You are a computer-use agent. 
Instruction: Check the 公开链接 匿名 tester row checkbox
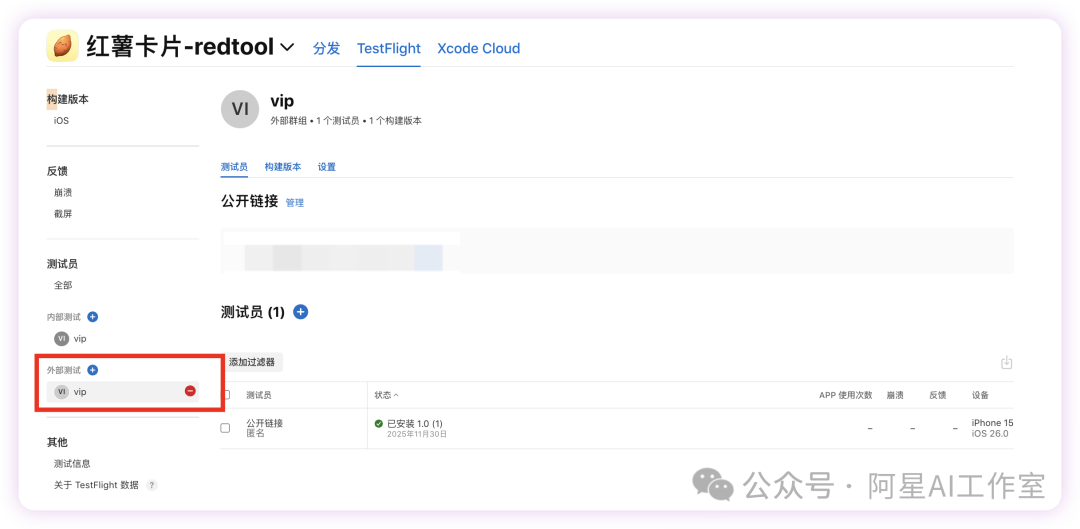[225, 428]
